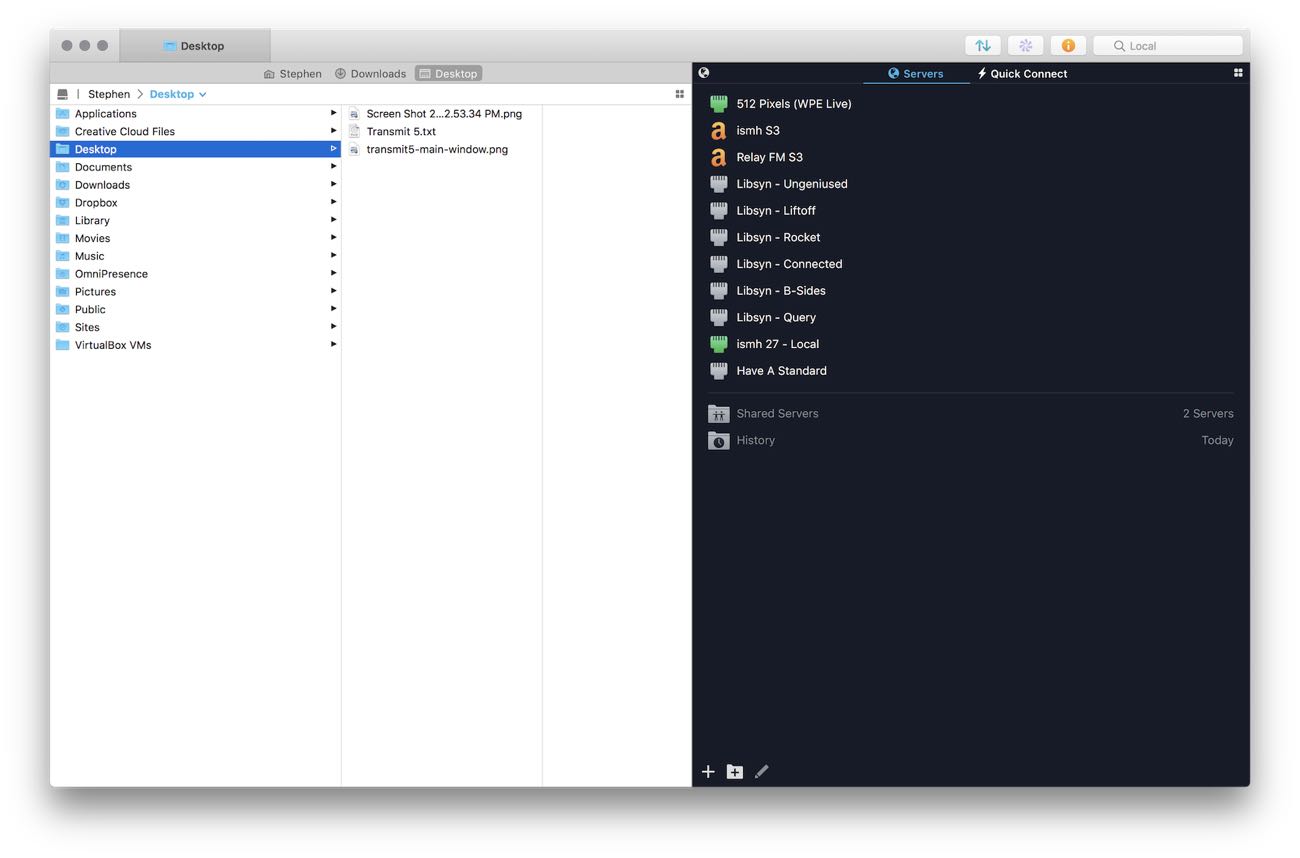Click the server icon for Have A Standard
Screen dimensions: 1300x858
point(718,371)
